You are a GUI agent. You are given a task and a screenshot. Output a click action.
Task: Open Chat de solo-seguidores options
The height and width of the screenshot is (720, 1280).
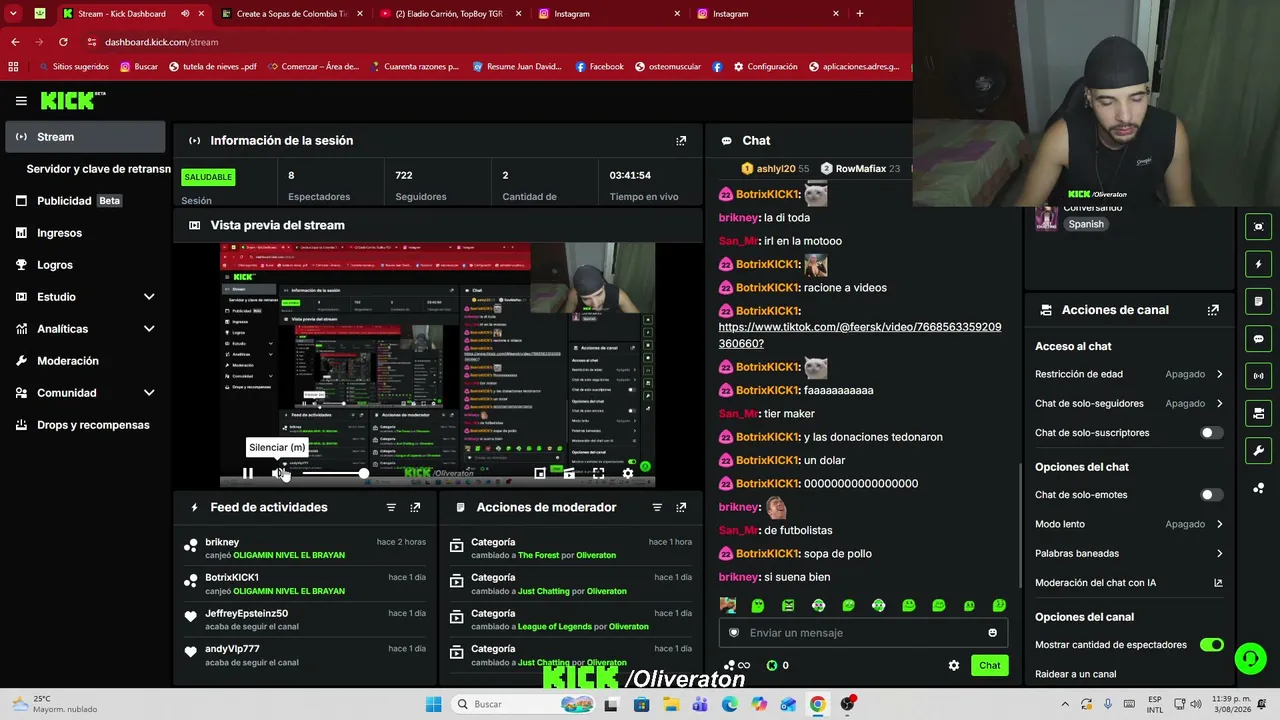coord(1129,404)
